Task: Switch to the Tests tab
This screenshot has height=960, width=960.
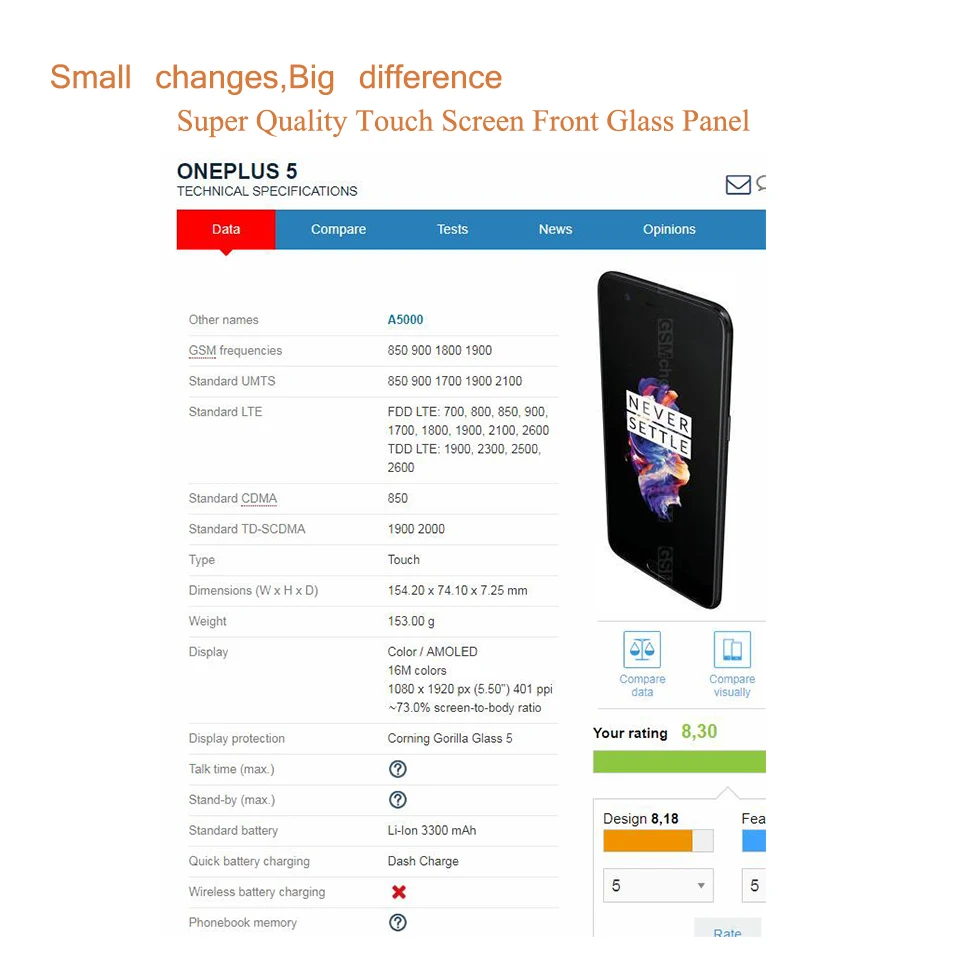Action: point(452,230)
